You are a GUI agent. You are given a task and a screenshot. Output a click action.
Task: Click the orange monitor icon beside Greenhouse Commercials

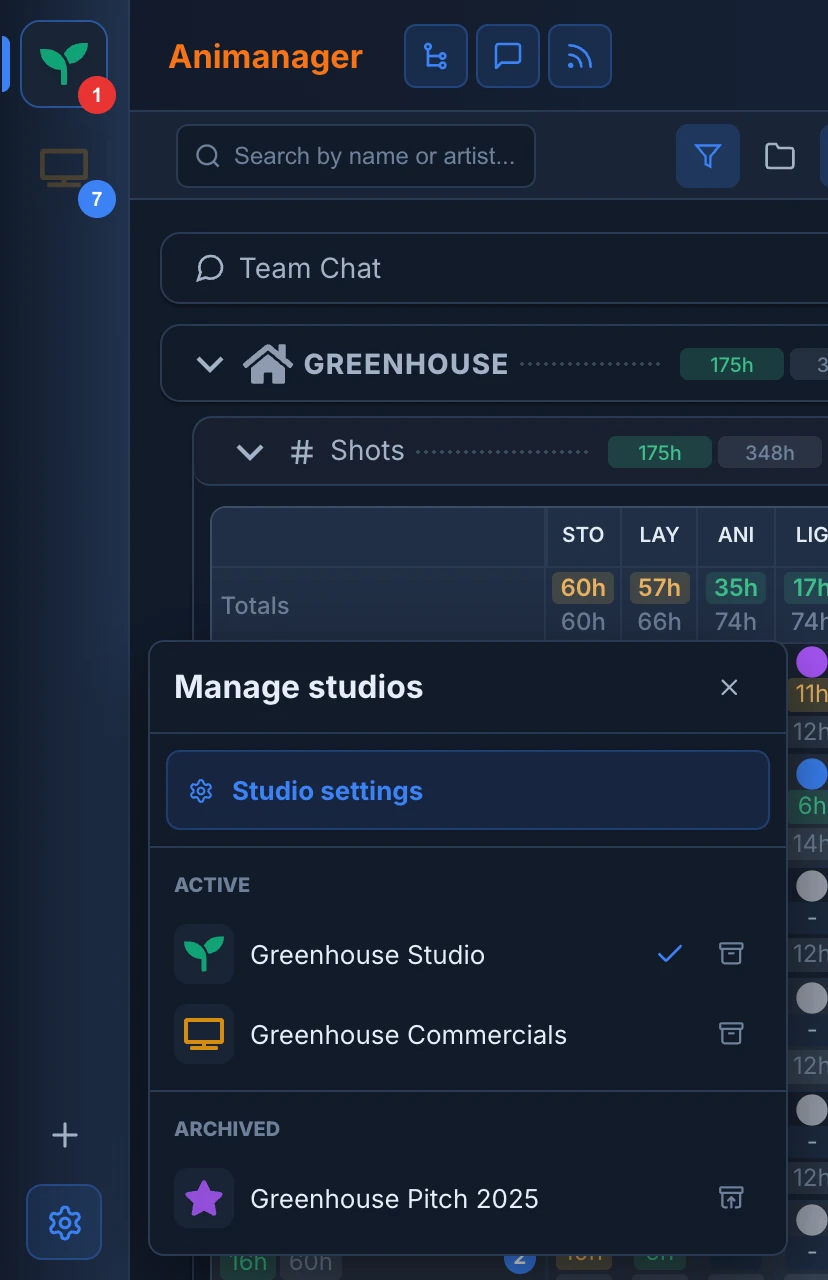204,1034
